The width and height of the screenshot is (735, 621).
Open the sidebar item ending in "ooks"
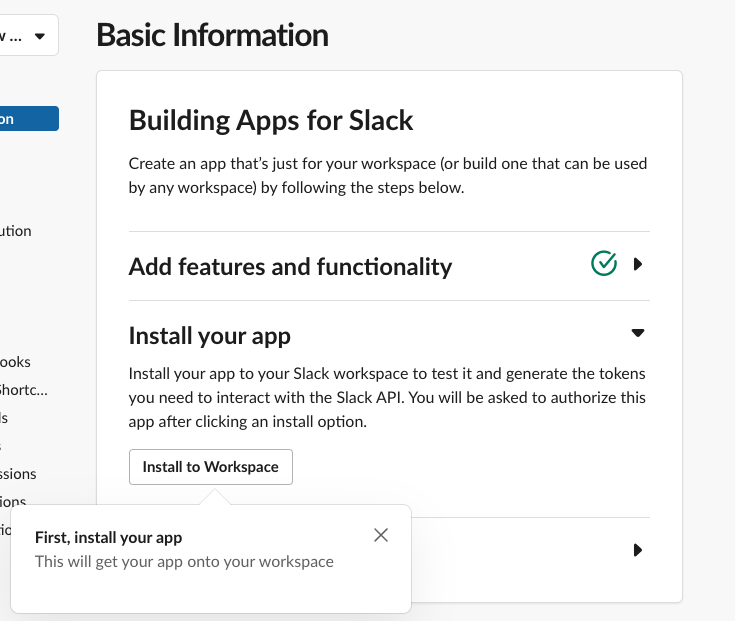pos(16,362)
